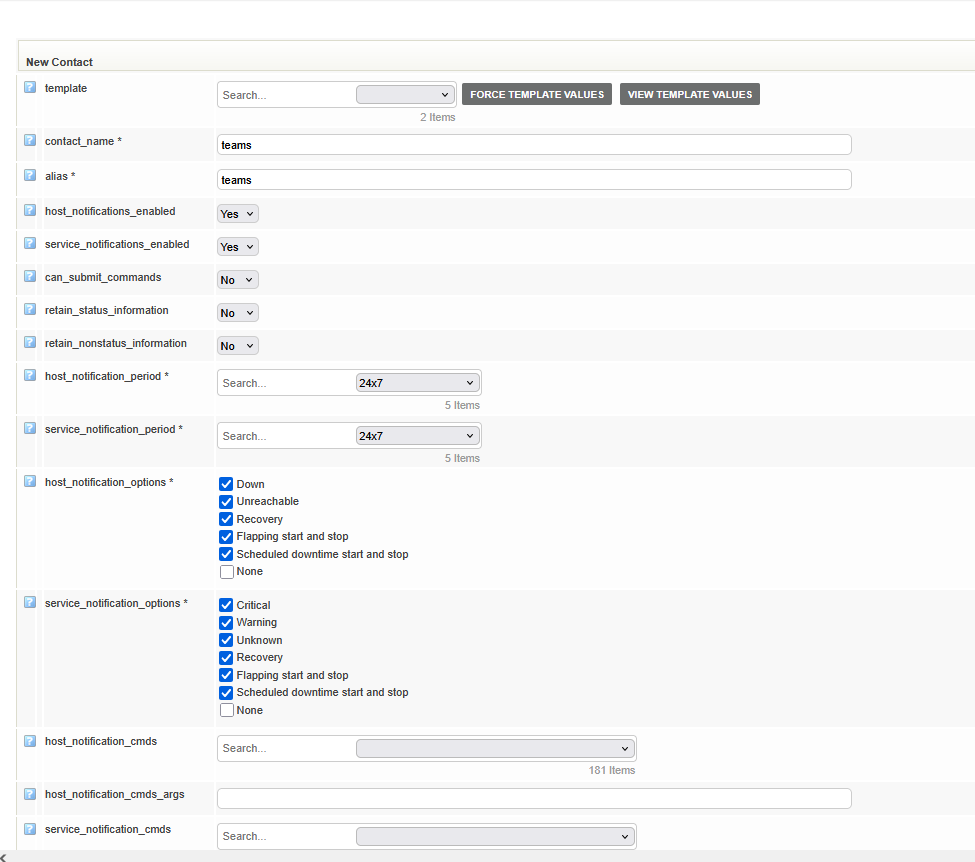
Task: Click help icon beside template field
Action: 30,87
